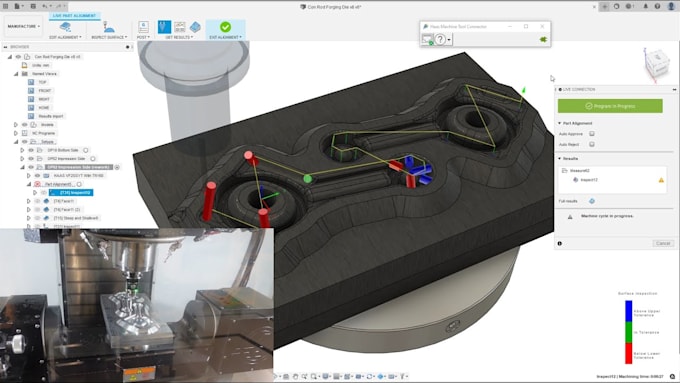
Task: Toggle visibility eye of Setups node
Action: (25, 142)
